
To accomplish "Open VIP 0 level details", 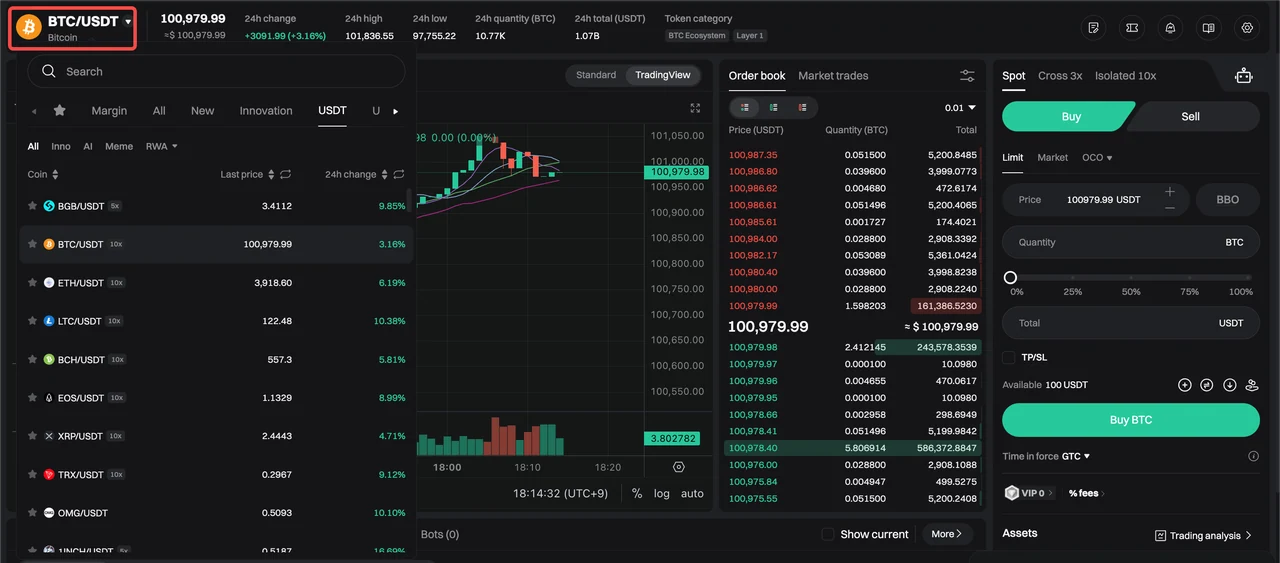I will [x=1030, y=493].
